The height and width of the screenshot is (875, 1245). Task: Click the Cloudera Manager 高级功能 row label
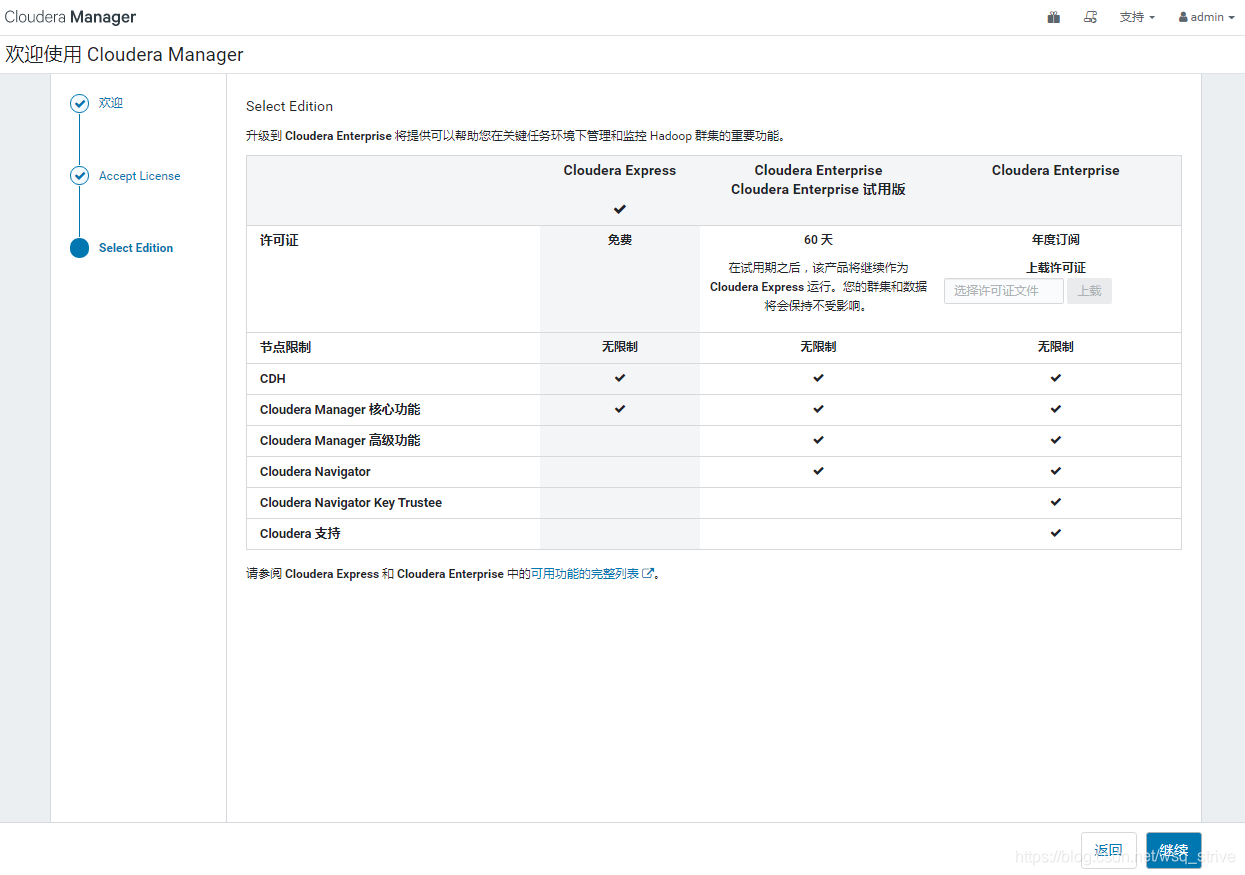[x=340, y=441]
